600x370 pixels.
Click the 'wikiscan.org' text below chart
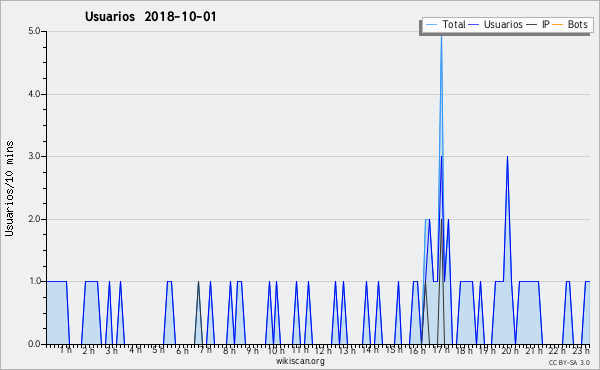pyautogui.click(x=300, y=361)
